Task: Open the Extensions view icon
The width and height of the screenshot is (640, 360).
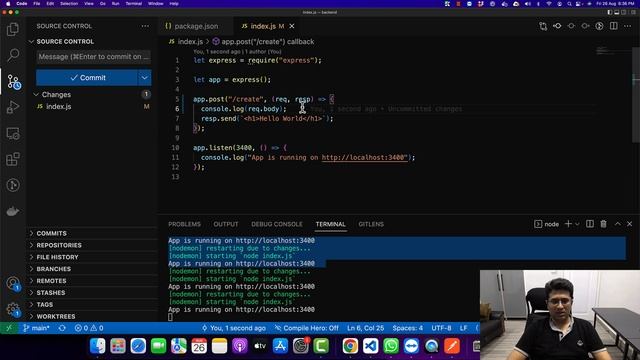Action: pos(13,159)
